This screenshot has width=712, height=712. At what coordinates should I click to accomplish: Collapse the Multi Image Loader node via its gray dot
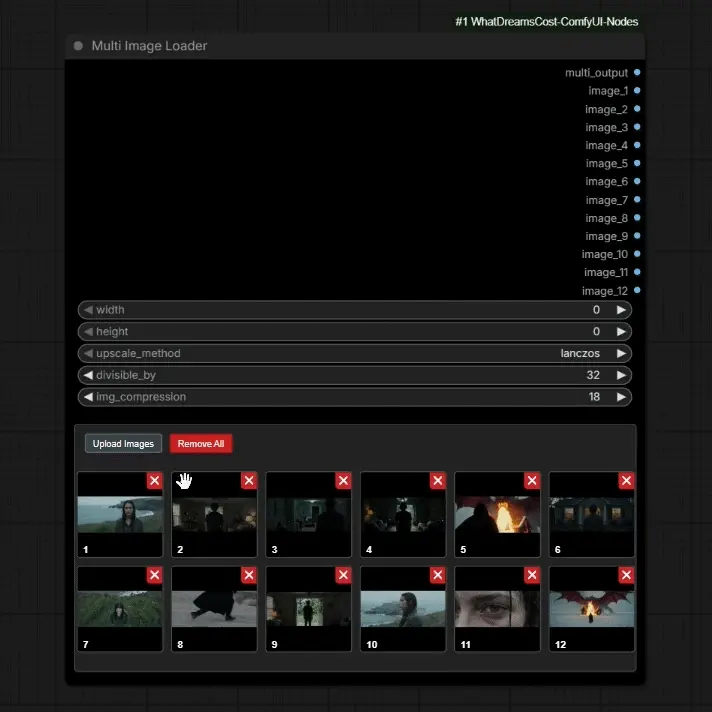78,46
